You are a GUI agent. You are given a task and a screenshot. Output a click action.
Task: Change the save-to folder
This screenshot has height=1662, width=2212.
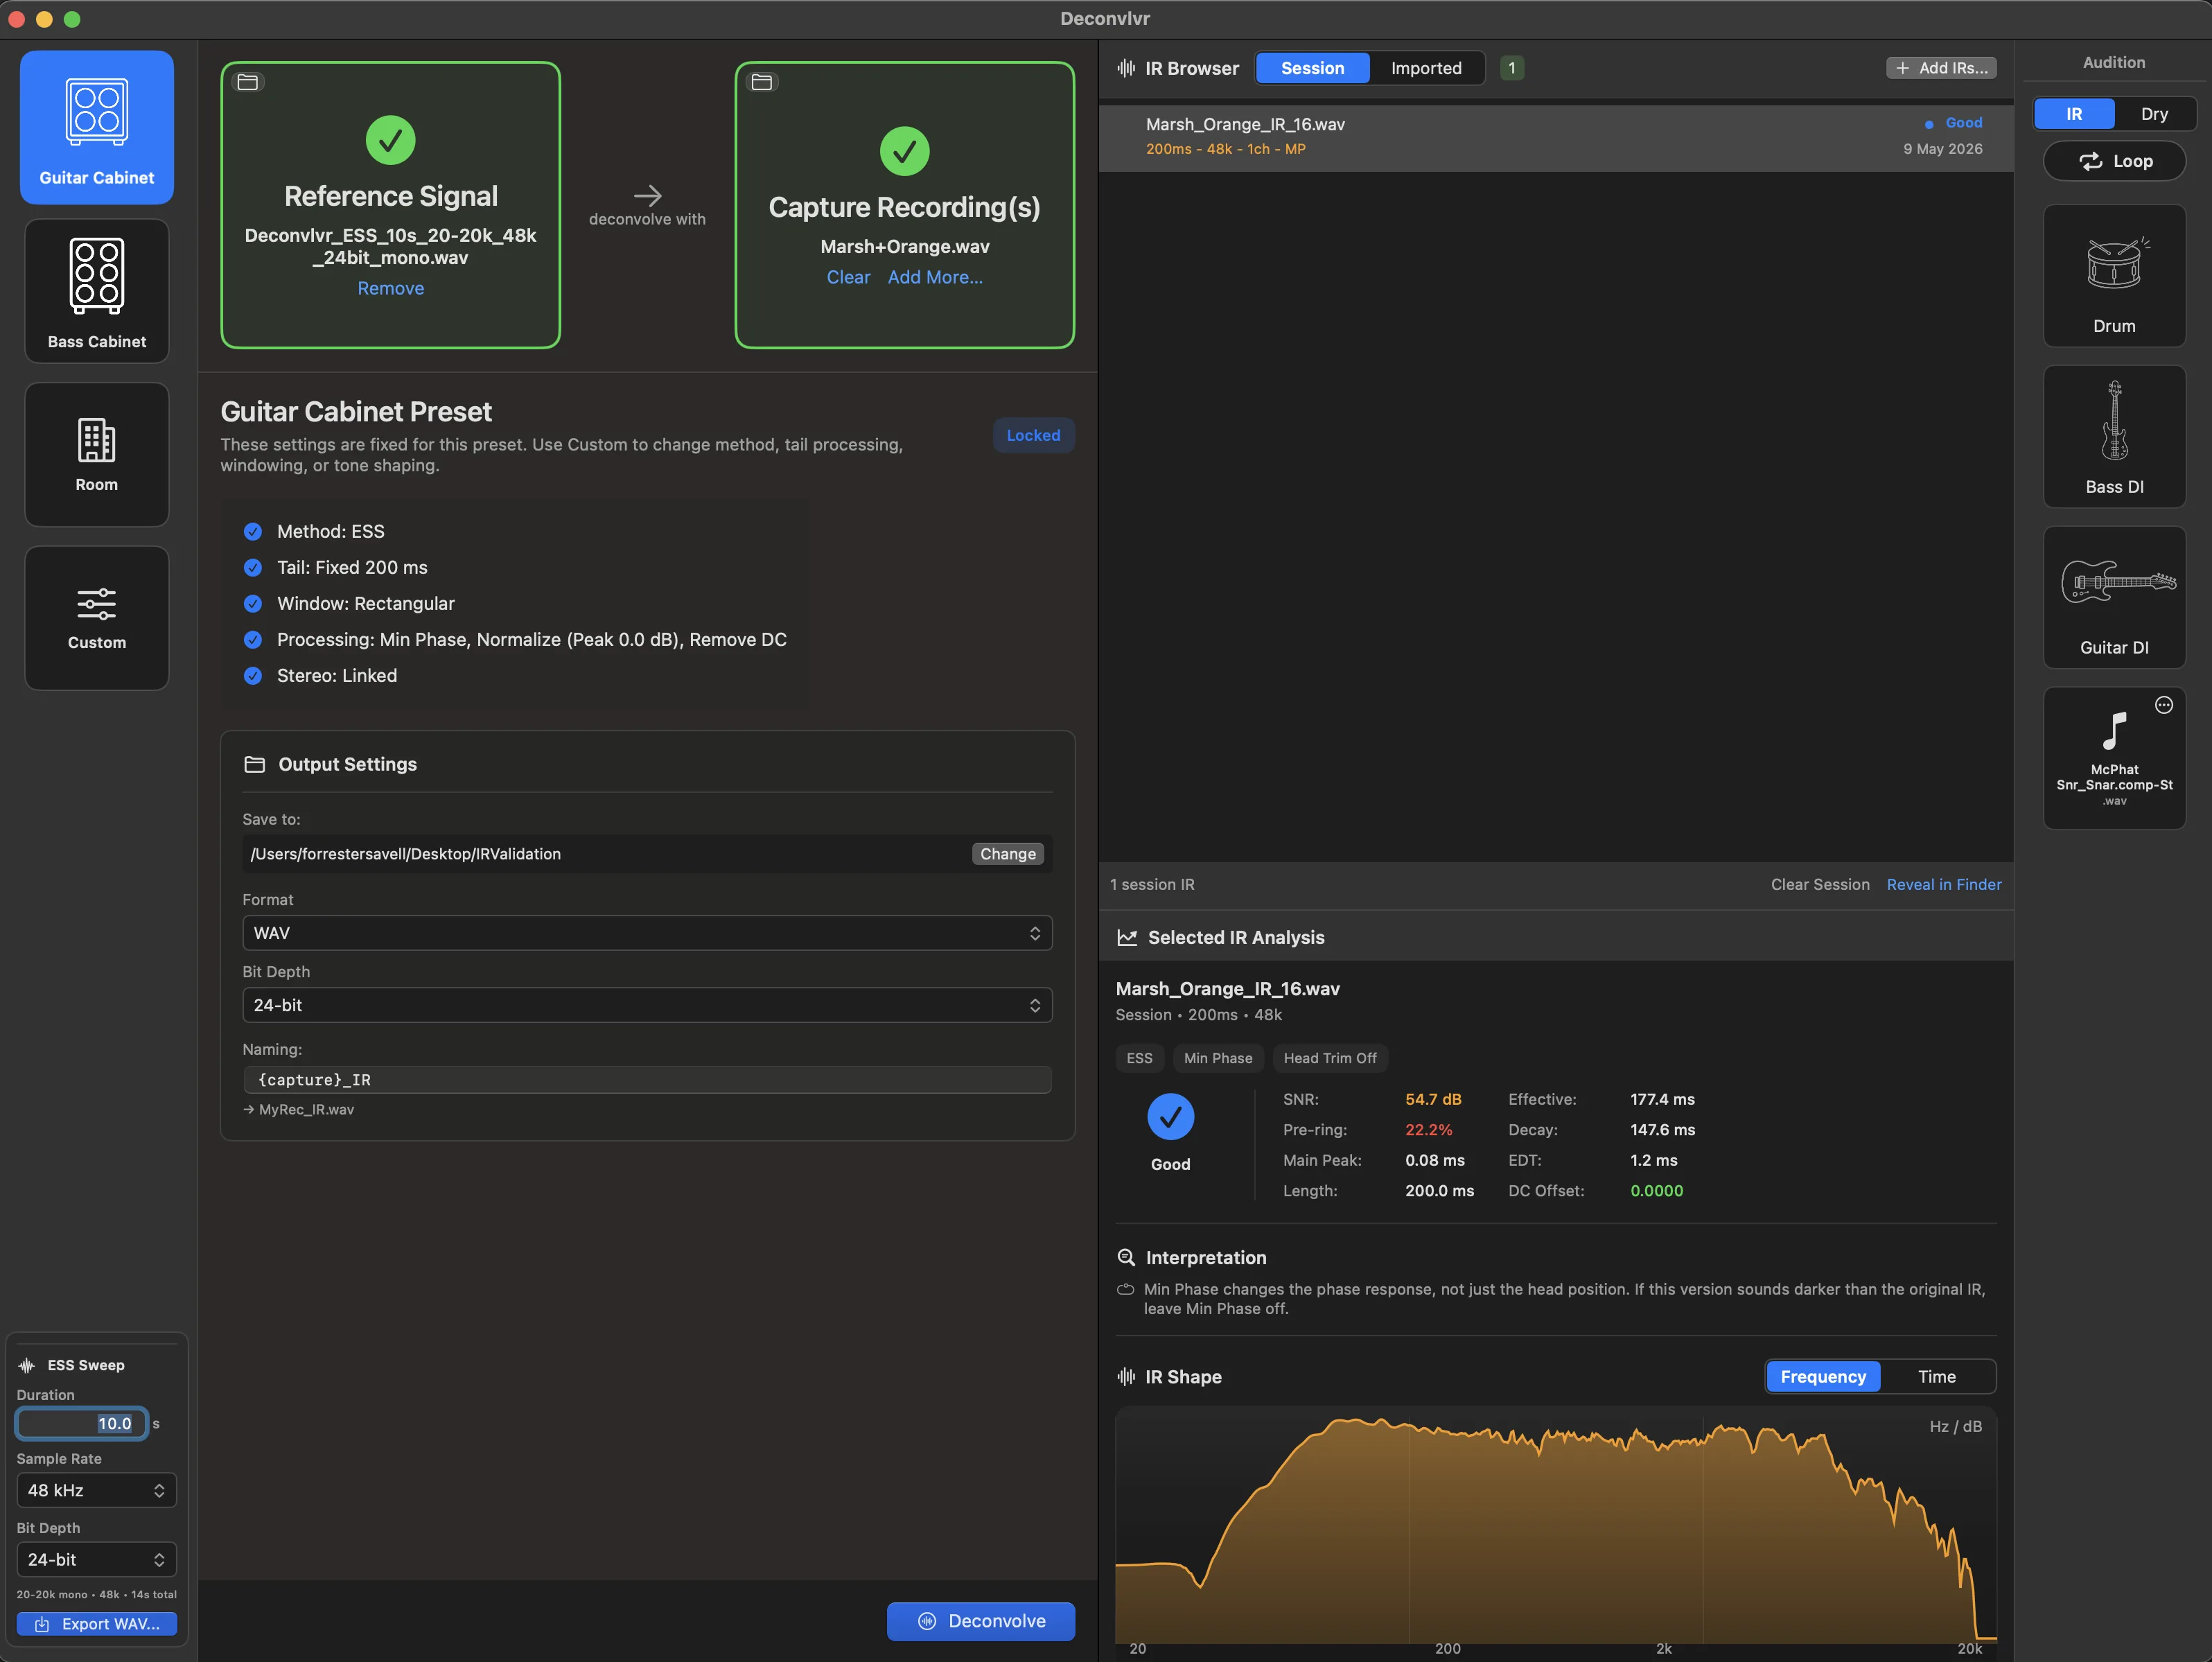tap(1007, 854)
